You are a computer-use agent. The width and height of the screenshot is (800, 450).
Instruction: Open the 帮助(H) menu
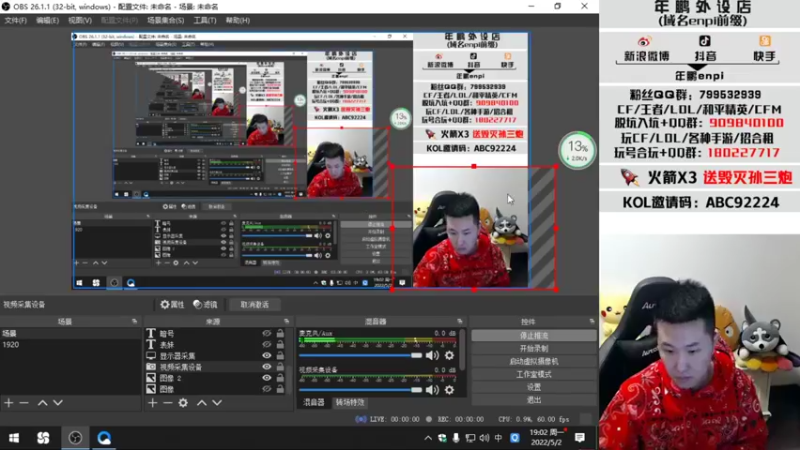point(237,20)
